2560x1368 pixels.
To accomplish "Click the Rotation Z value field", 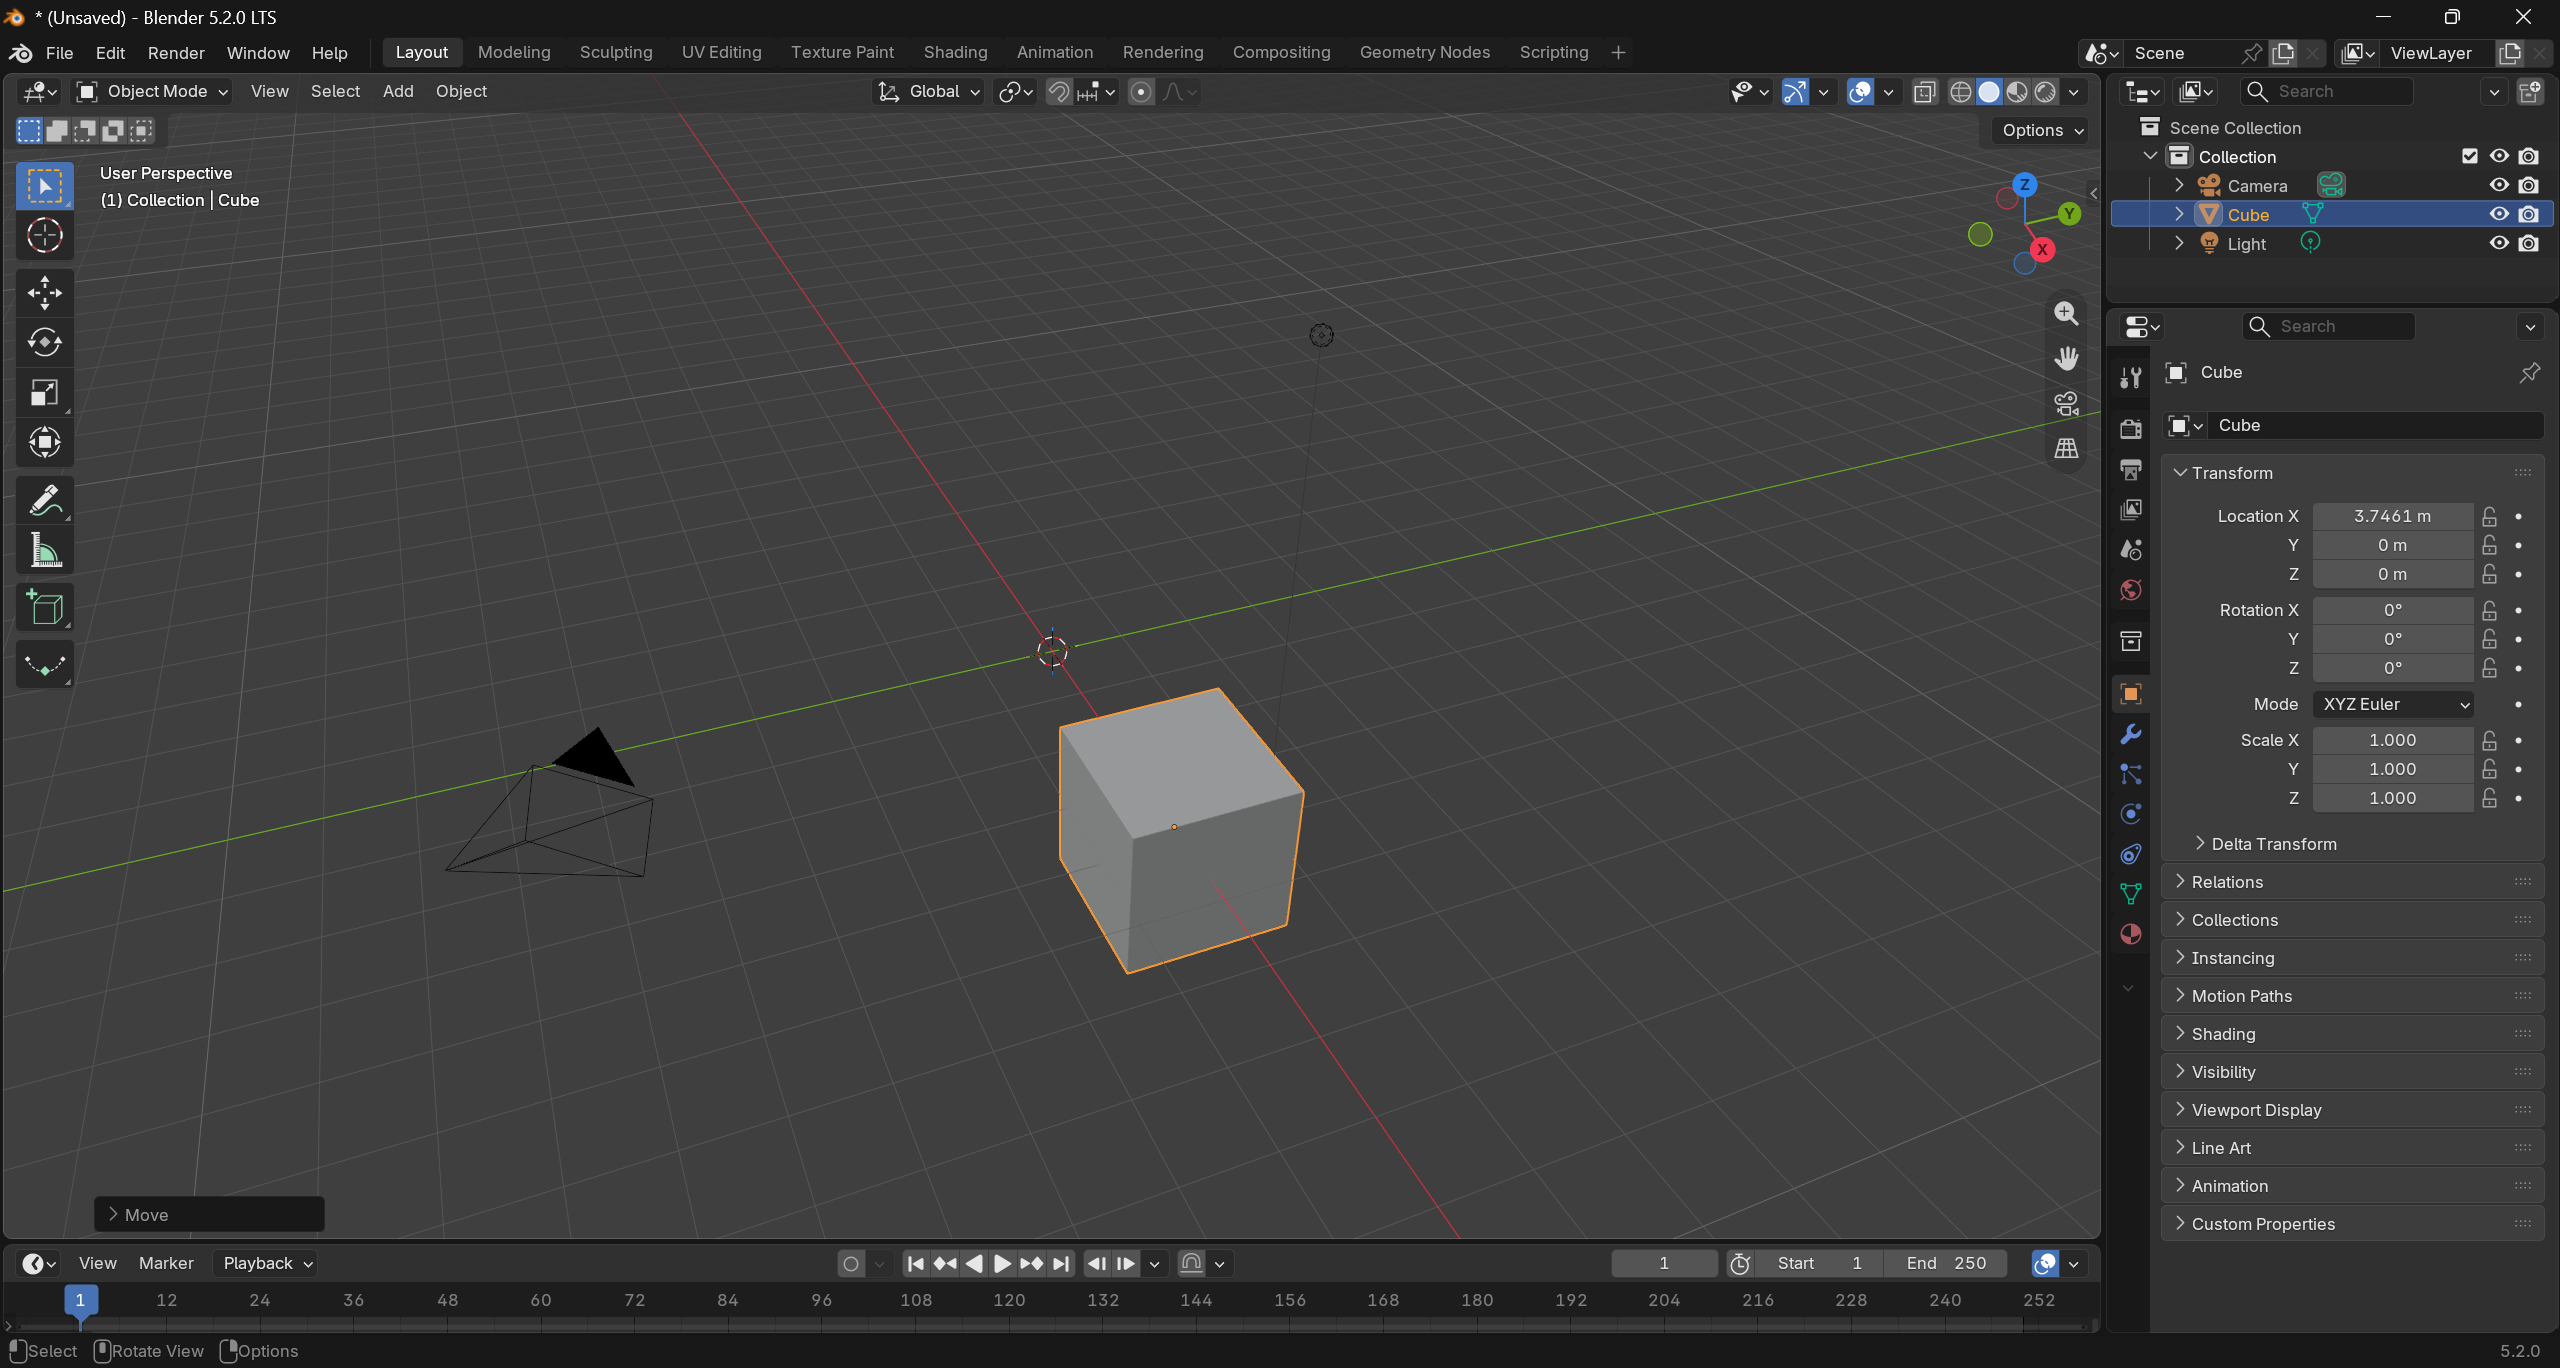I will pos(2393,668).
